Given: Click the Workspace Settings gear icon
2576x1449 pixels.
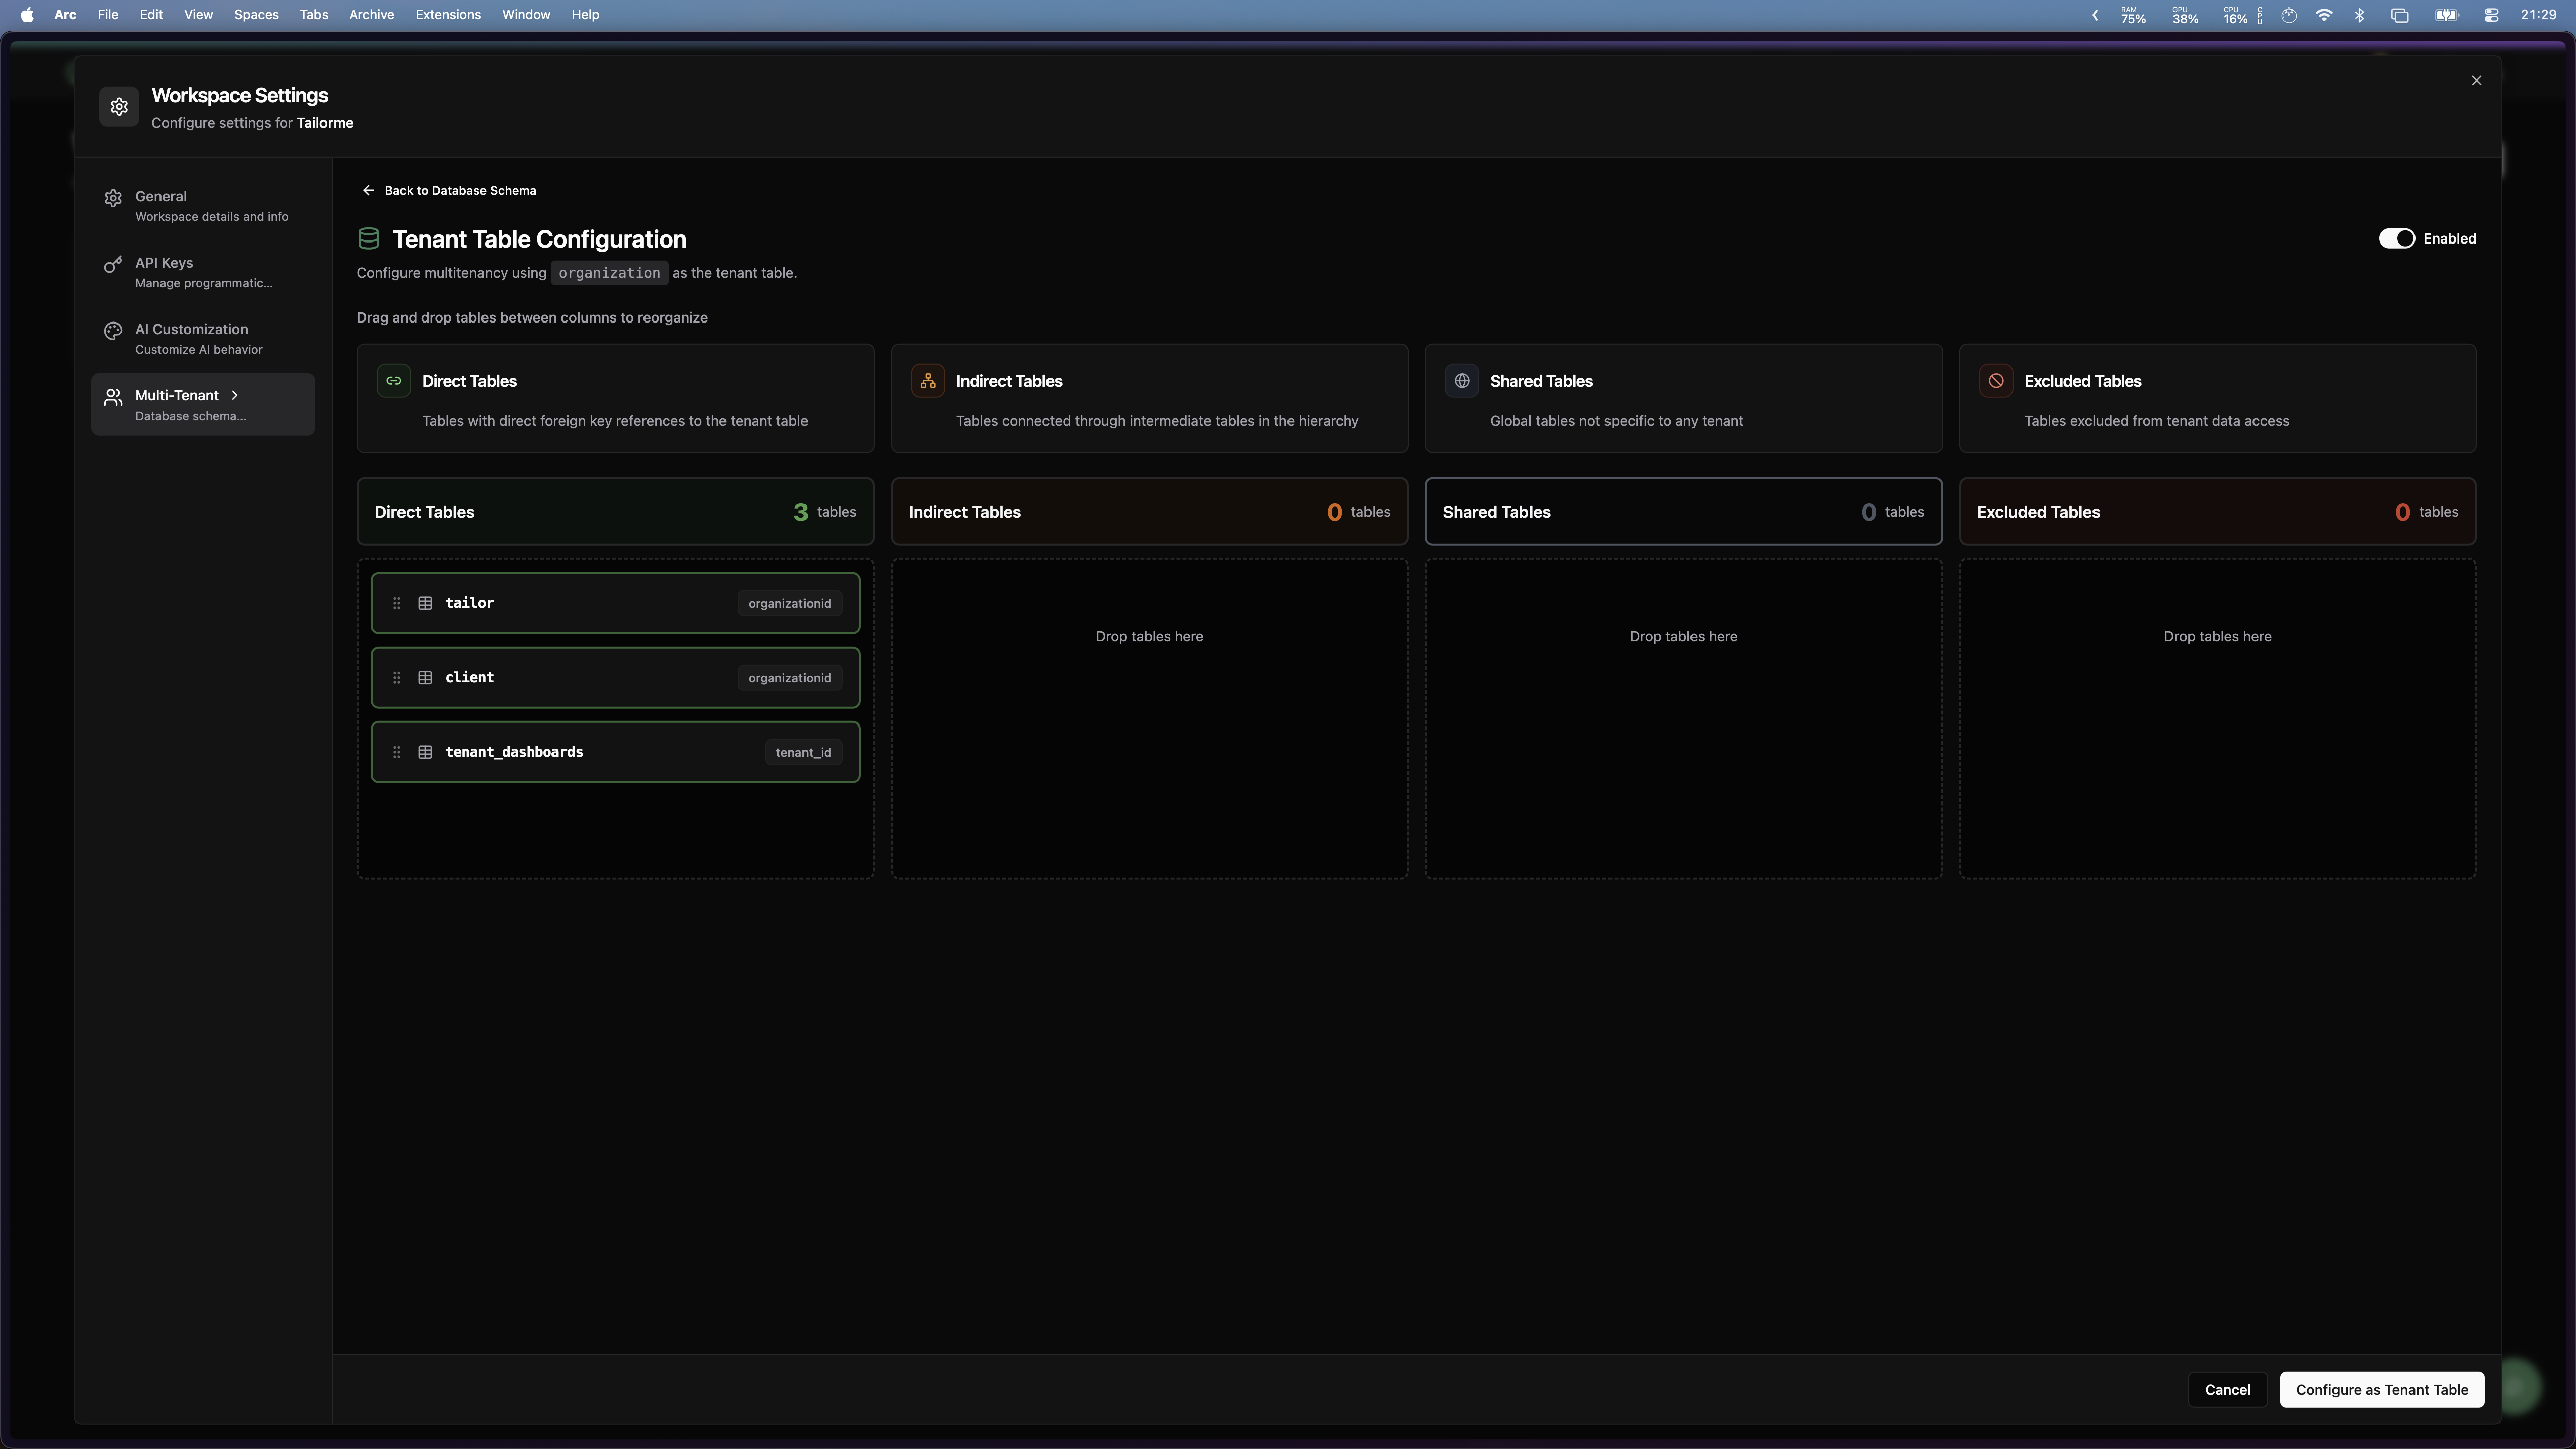Looking at the screenshot, I should tap(119, 107).
